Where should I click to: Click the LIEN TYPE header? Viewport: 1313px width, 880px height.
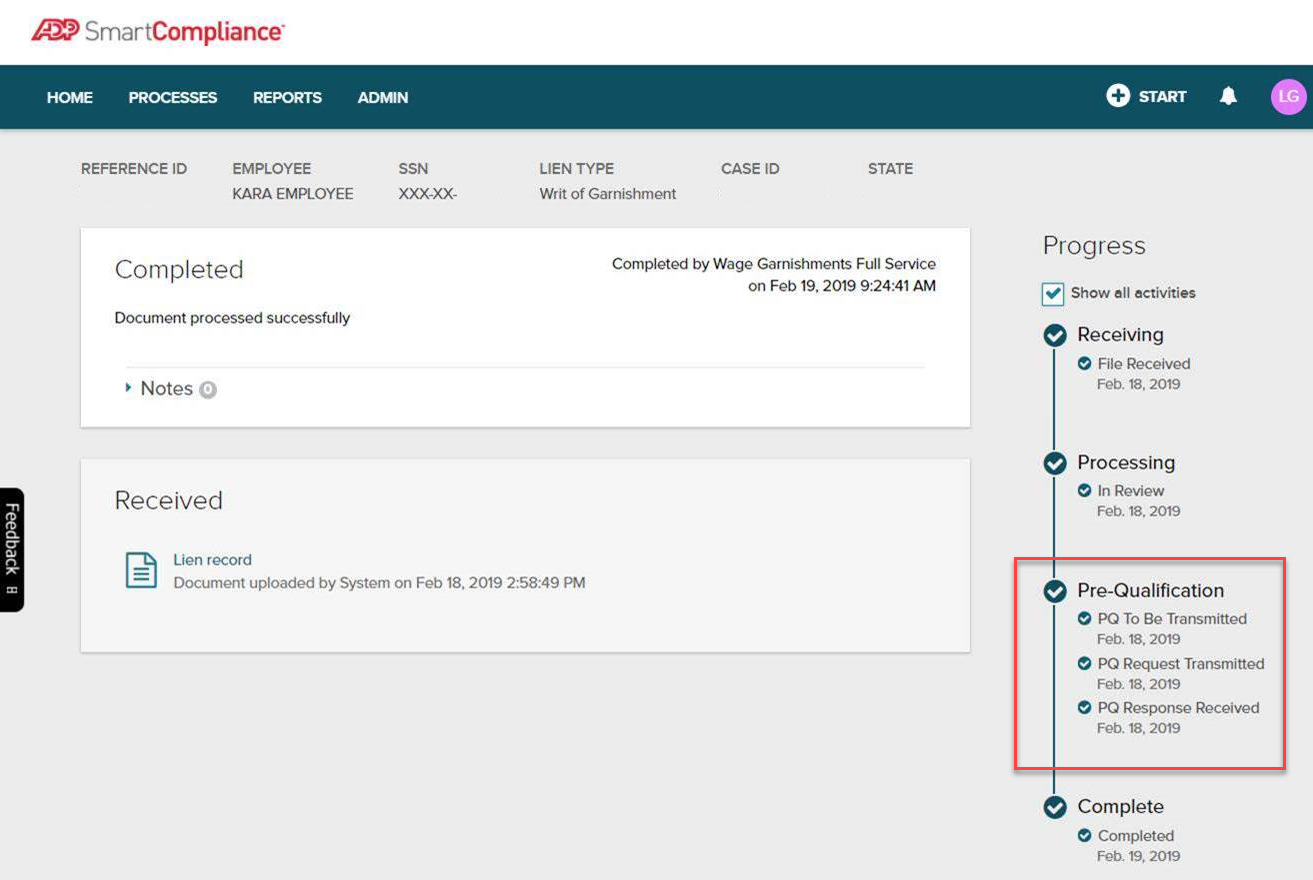click(577, 169)
